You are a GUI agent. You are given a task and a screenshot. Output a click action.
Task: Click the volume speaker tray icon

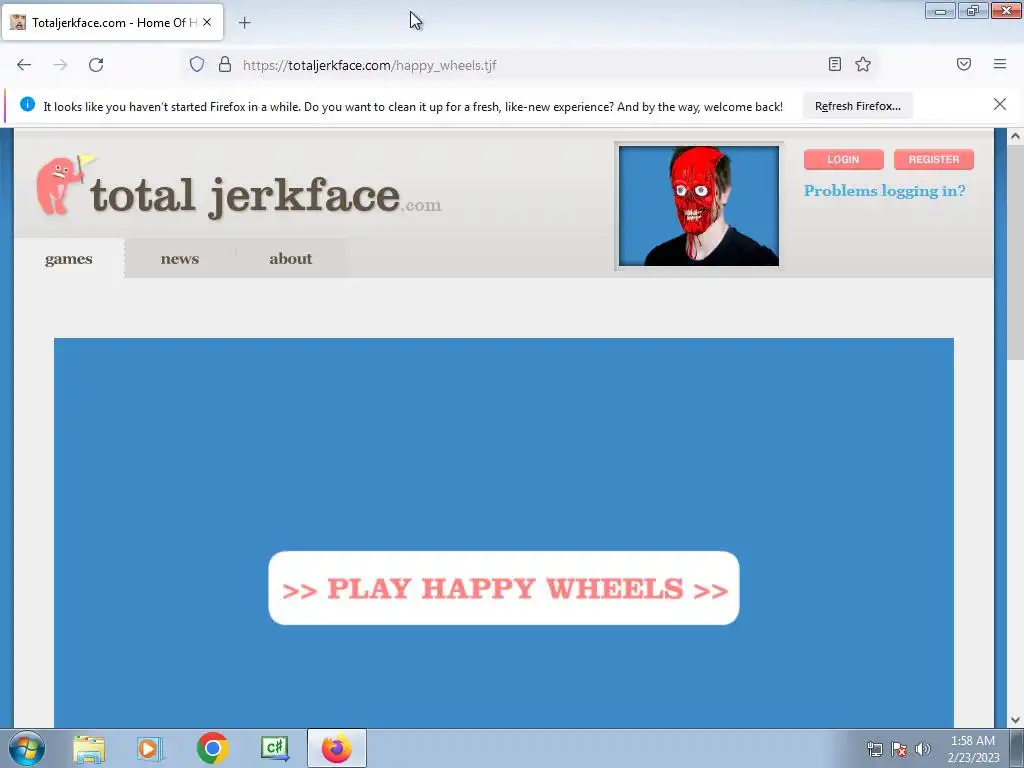[923, 749]
